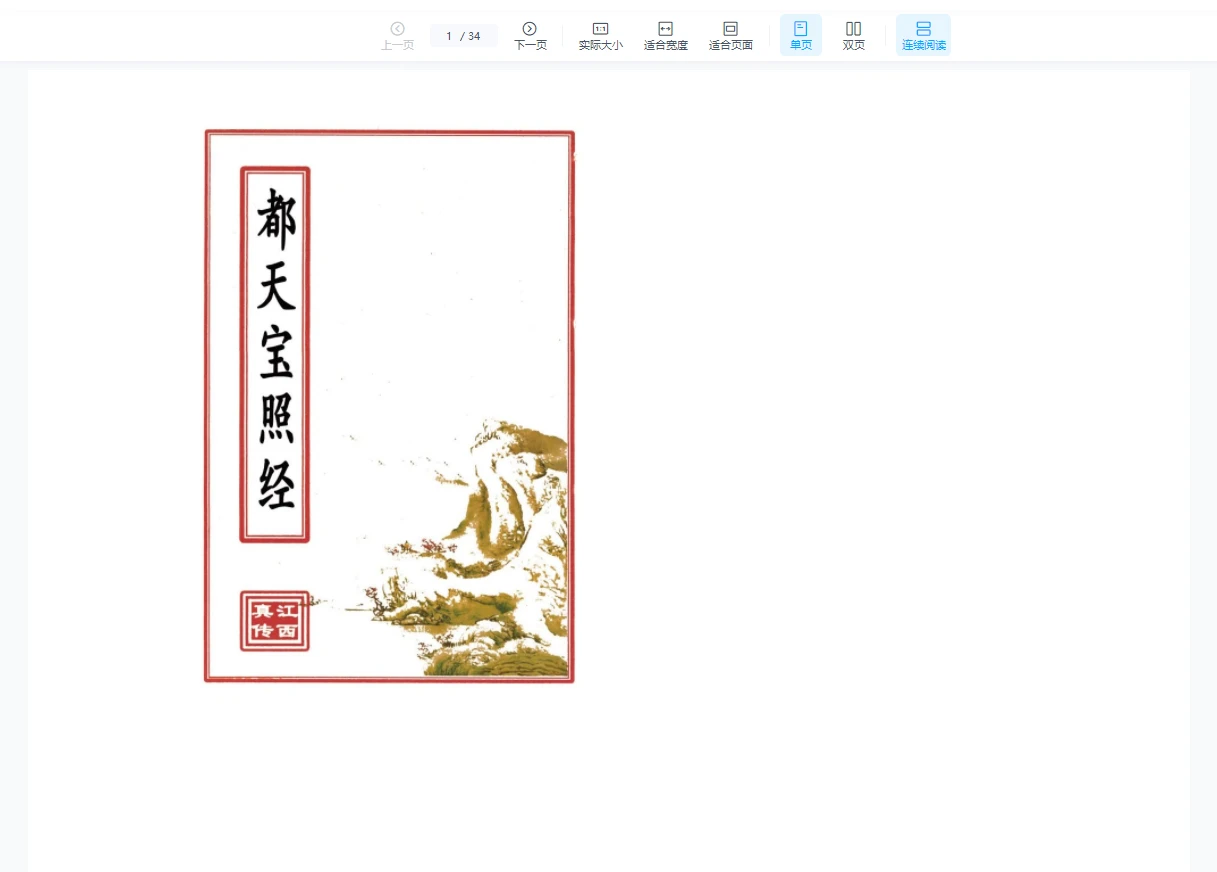Switch to double page view (双页)
Viewport: 1217px width, 872px height.
point(853,35)
